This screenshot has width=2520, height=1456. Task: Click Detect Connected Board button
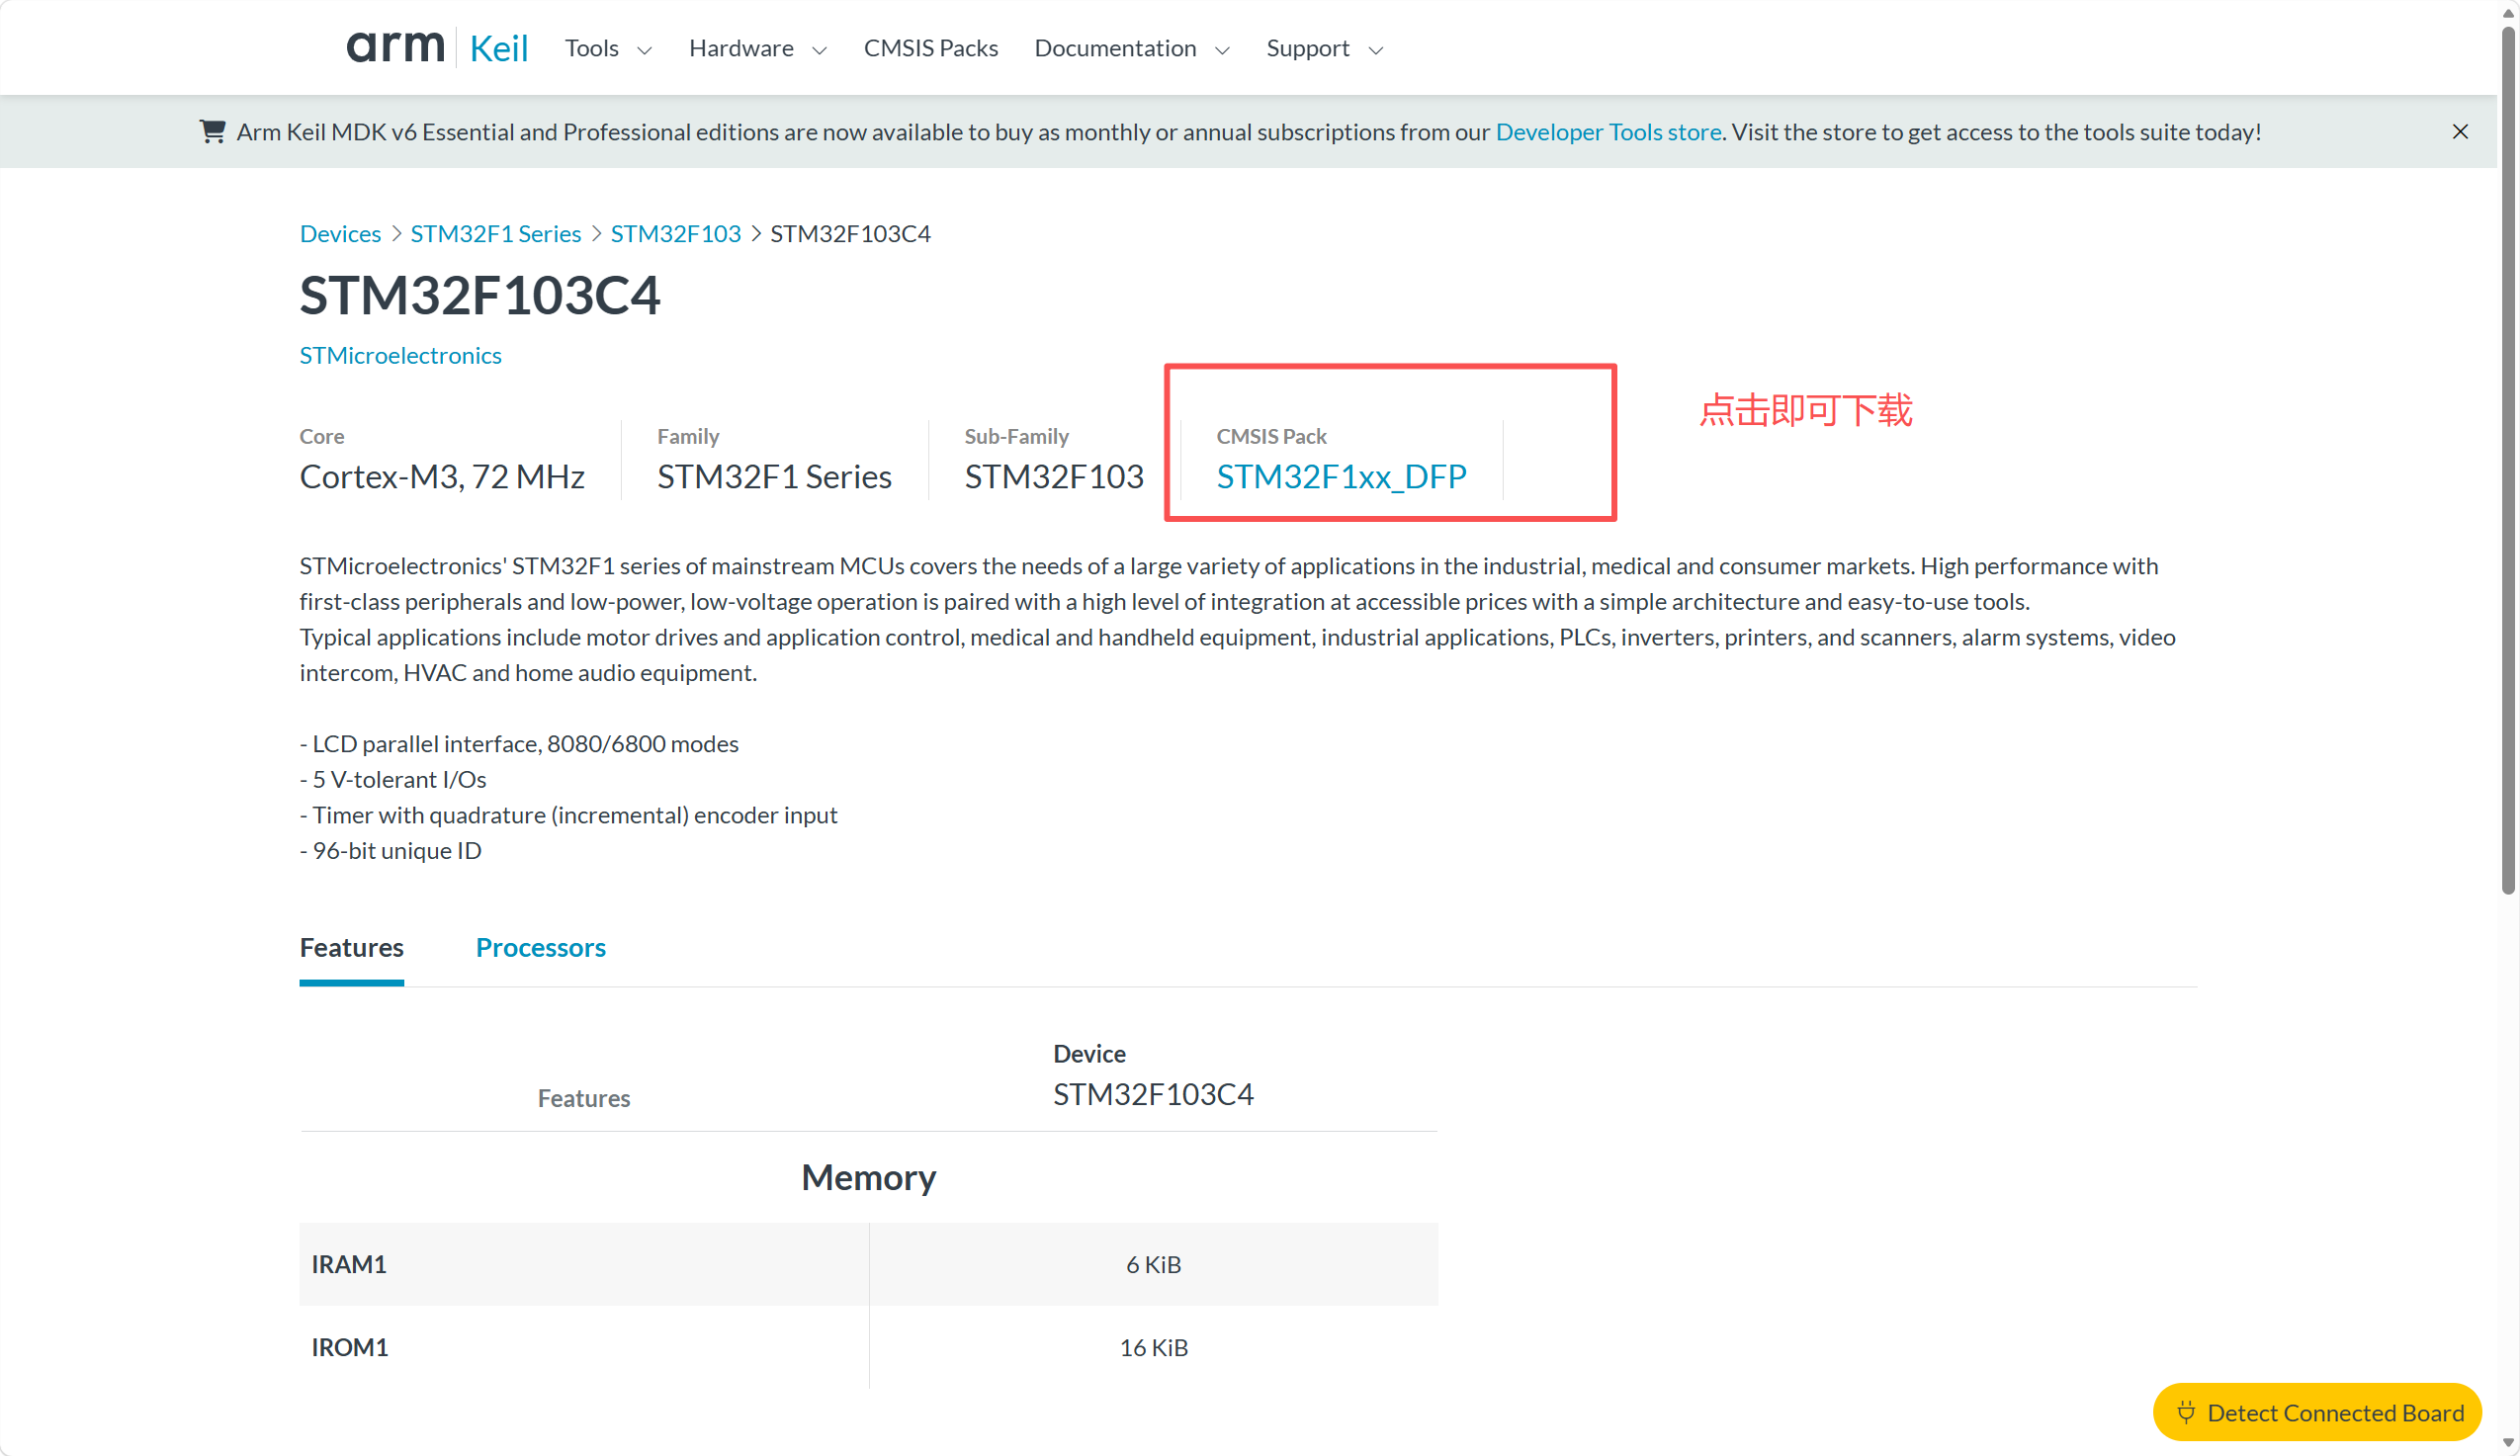[2317, 1412]
